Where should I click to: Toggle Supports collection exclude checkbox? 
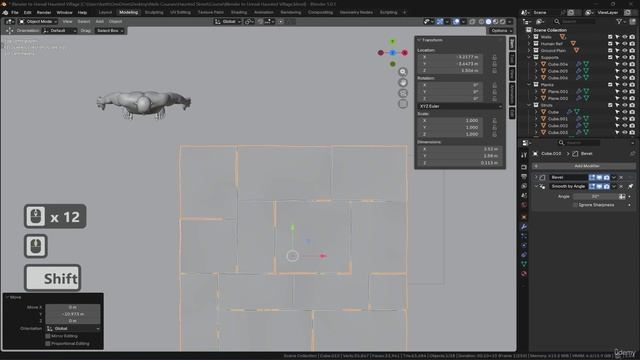coord(610,57)
